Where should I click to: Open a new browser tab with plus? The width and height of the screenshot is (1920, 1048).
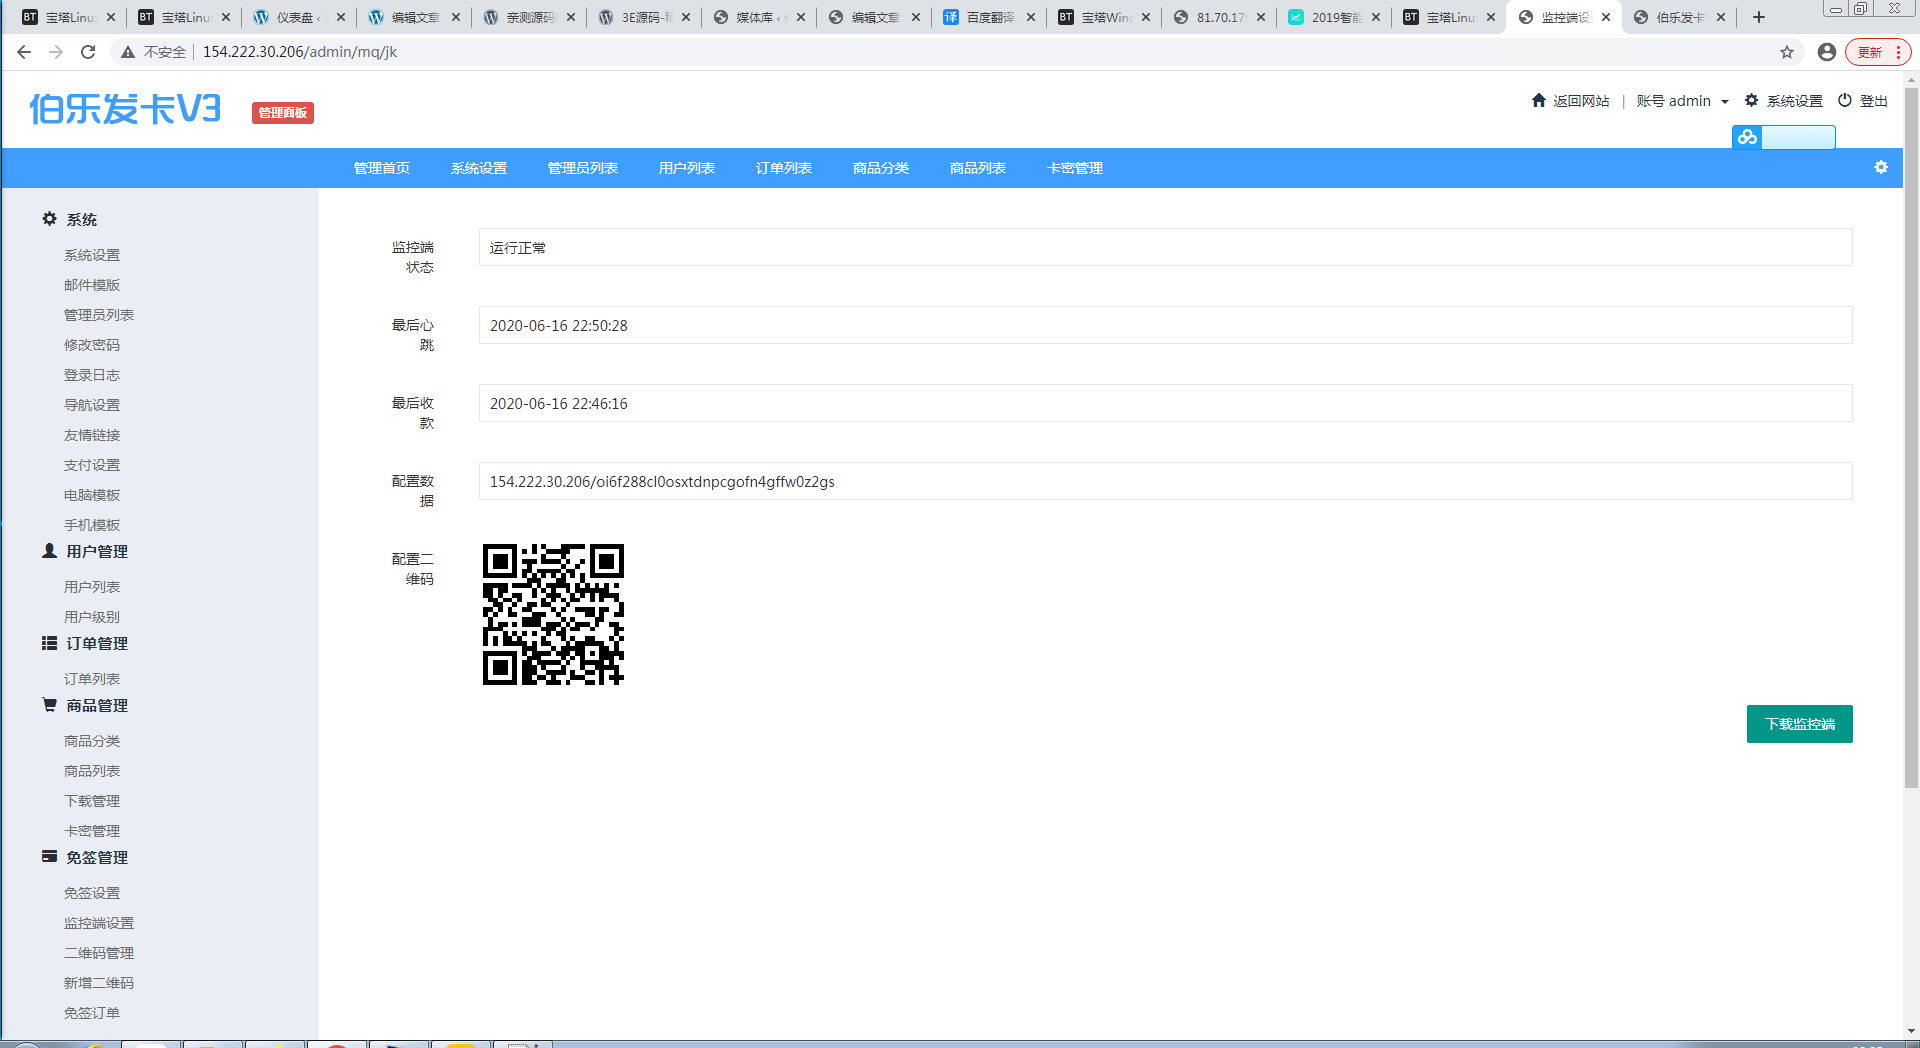point(1759,17)
